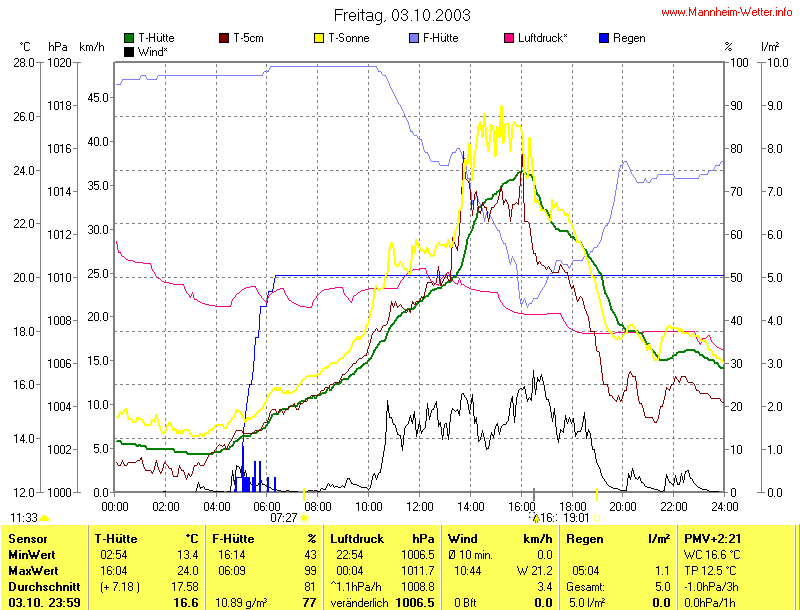Click the green T-Hütte legend swatch
The height and width of the screenshot is (610, 800).
coord(129,38)
